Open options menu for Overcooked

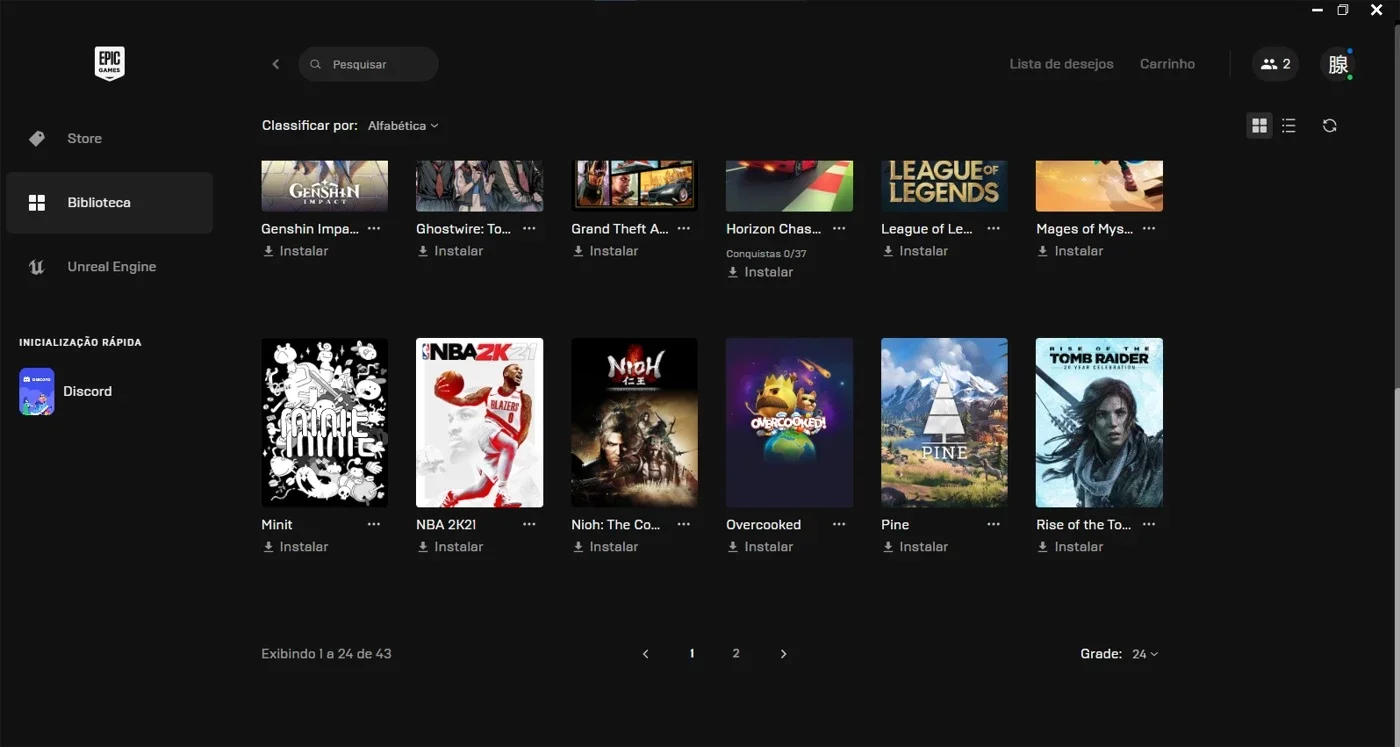click(x=839, y=524)
